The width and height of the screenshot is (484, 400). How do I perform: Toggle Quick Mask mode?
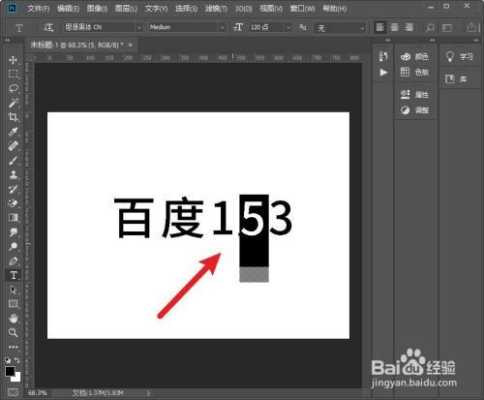(13, 392)
